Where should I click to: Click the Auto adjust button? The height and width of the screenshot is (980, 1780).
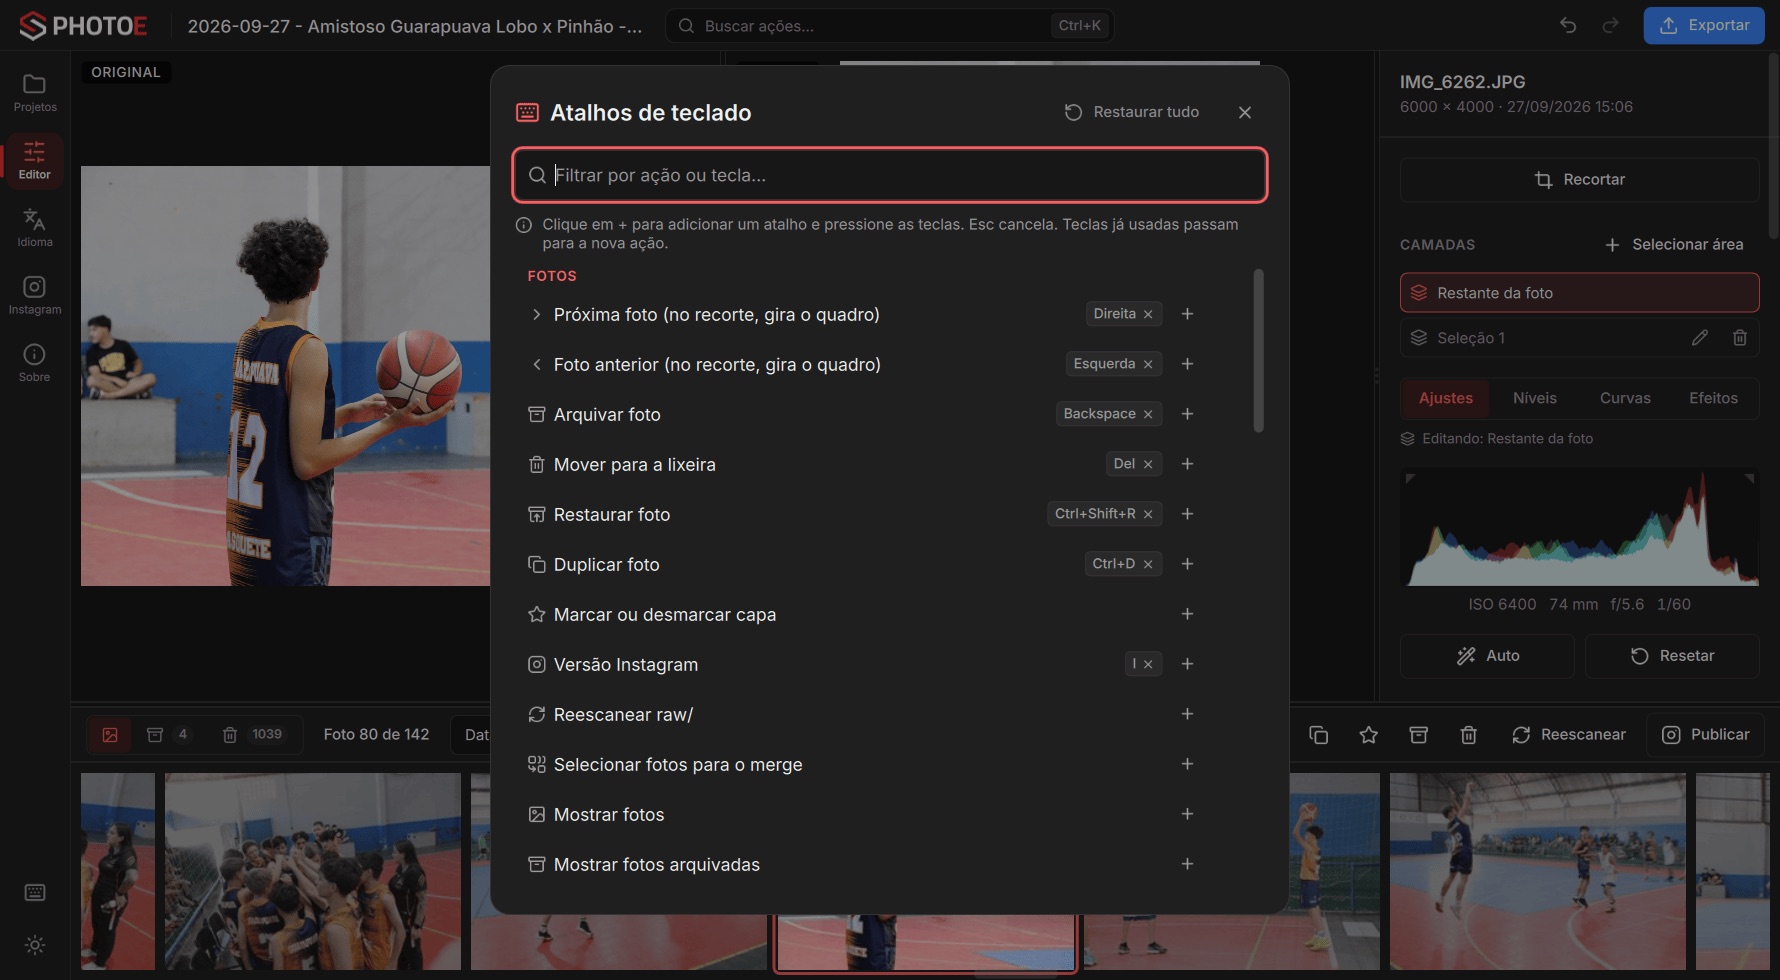pos(1487,656)
